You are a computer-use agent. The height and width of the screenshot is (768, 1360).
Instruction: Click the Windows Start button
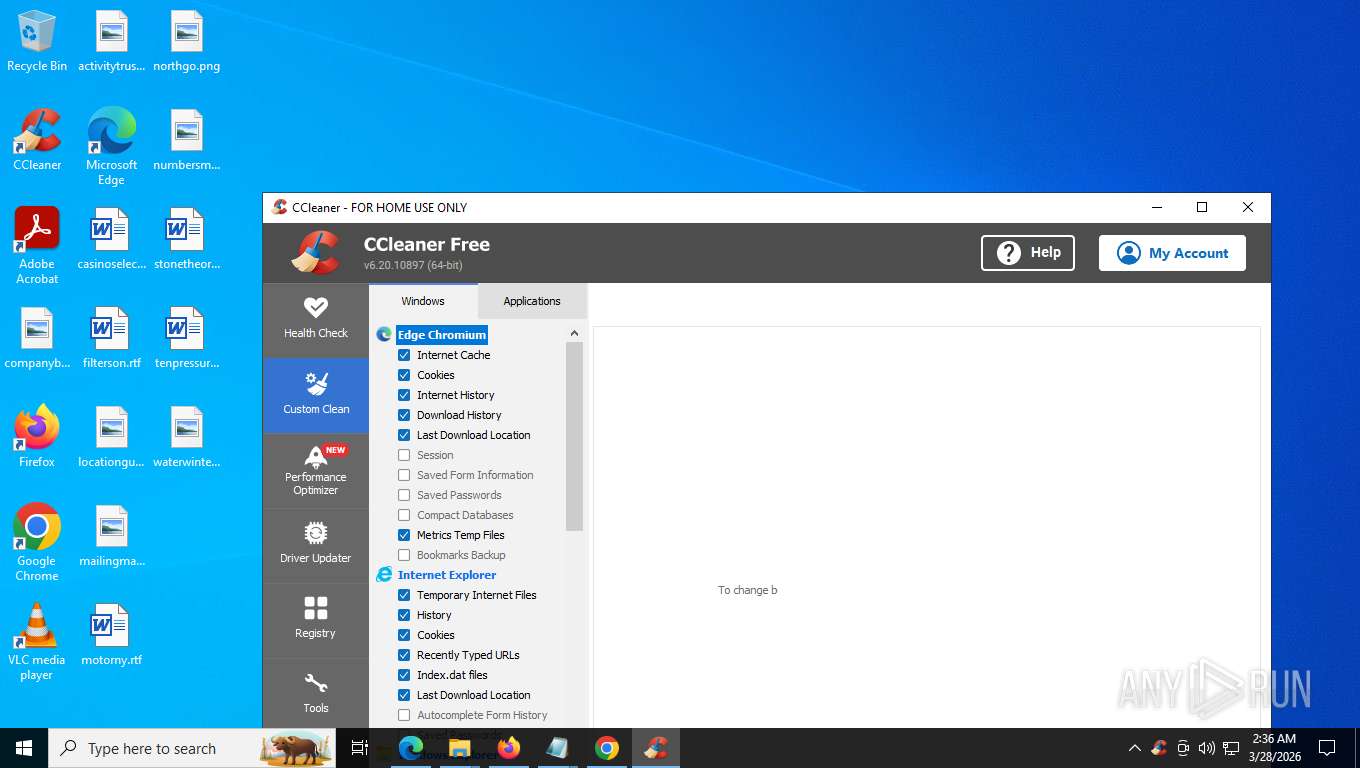pos(24,748)
